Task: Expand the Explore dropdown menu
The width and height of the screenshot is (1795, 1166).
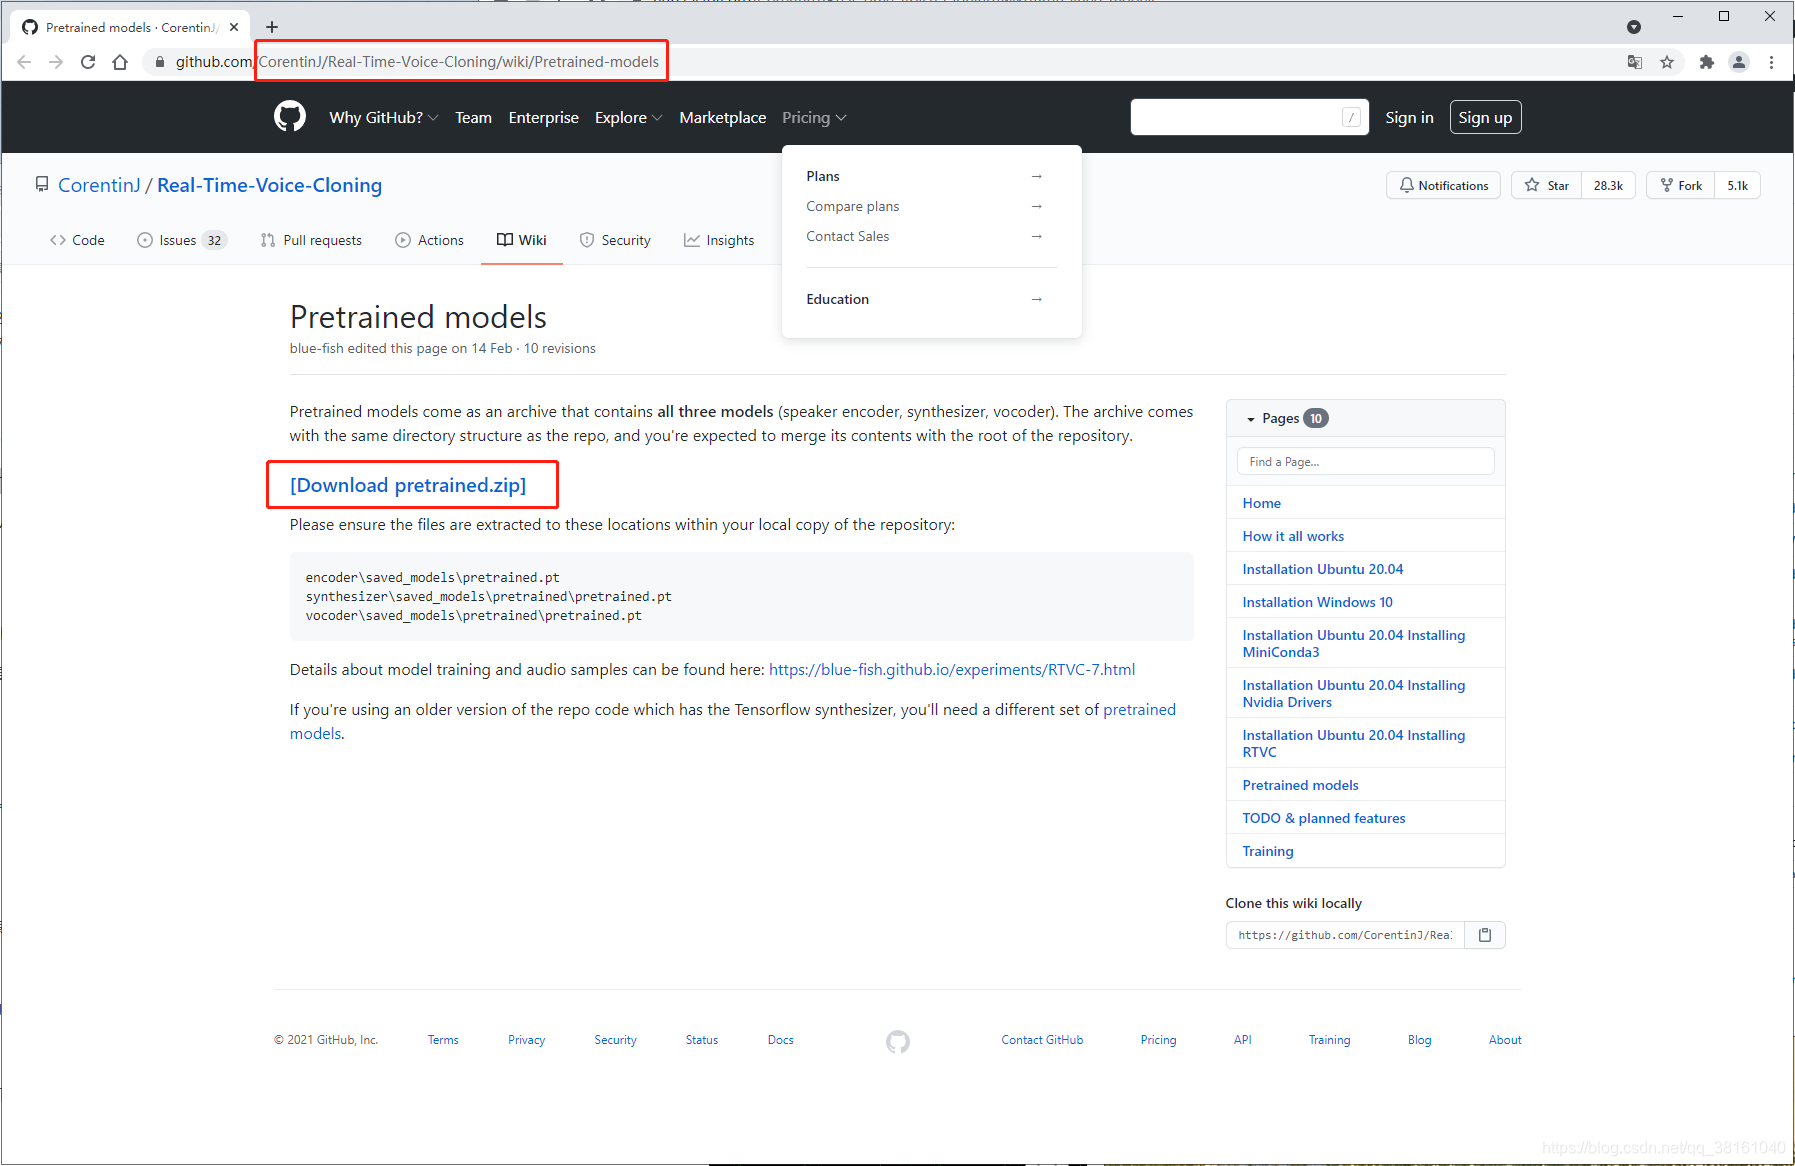Action: 628,117
